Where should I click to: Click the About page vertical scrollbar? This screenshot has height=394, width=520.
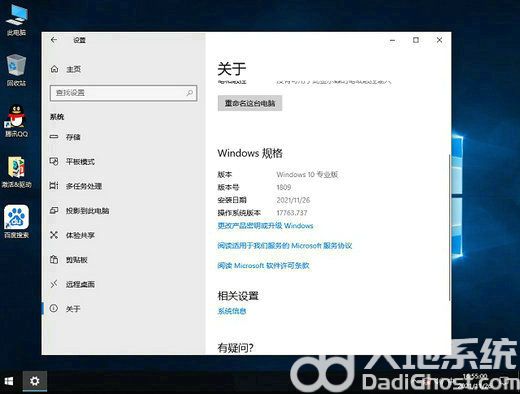pos(449,227)
